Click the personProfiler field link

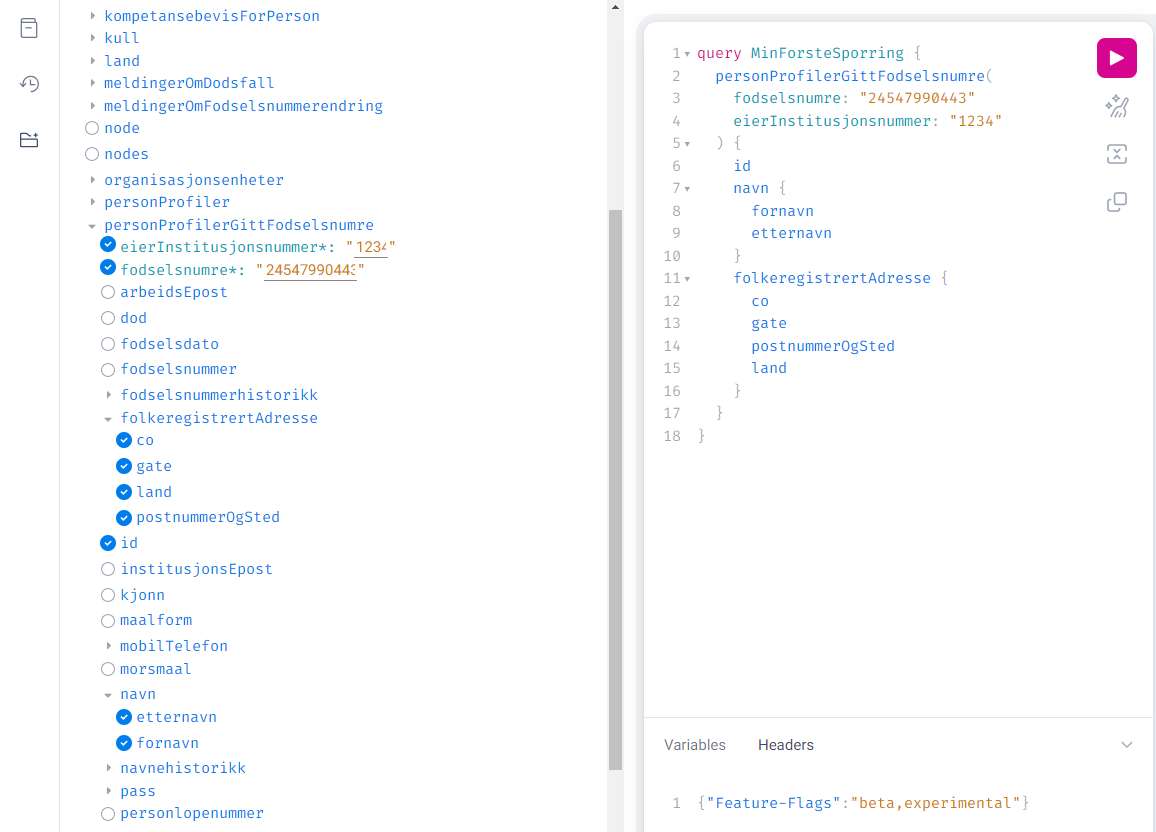(166, 202)
